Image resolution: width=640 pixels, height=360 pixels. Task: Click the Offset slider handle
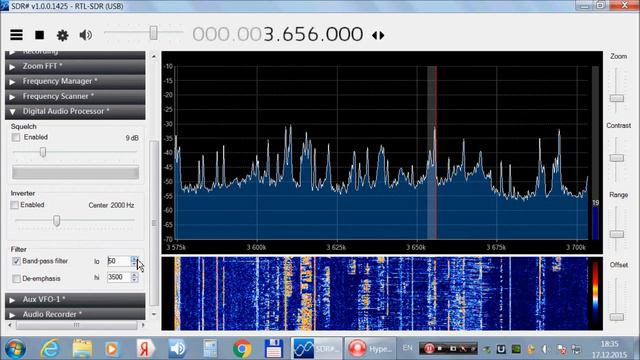(x=617, y=317)
